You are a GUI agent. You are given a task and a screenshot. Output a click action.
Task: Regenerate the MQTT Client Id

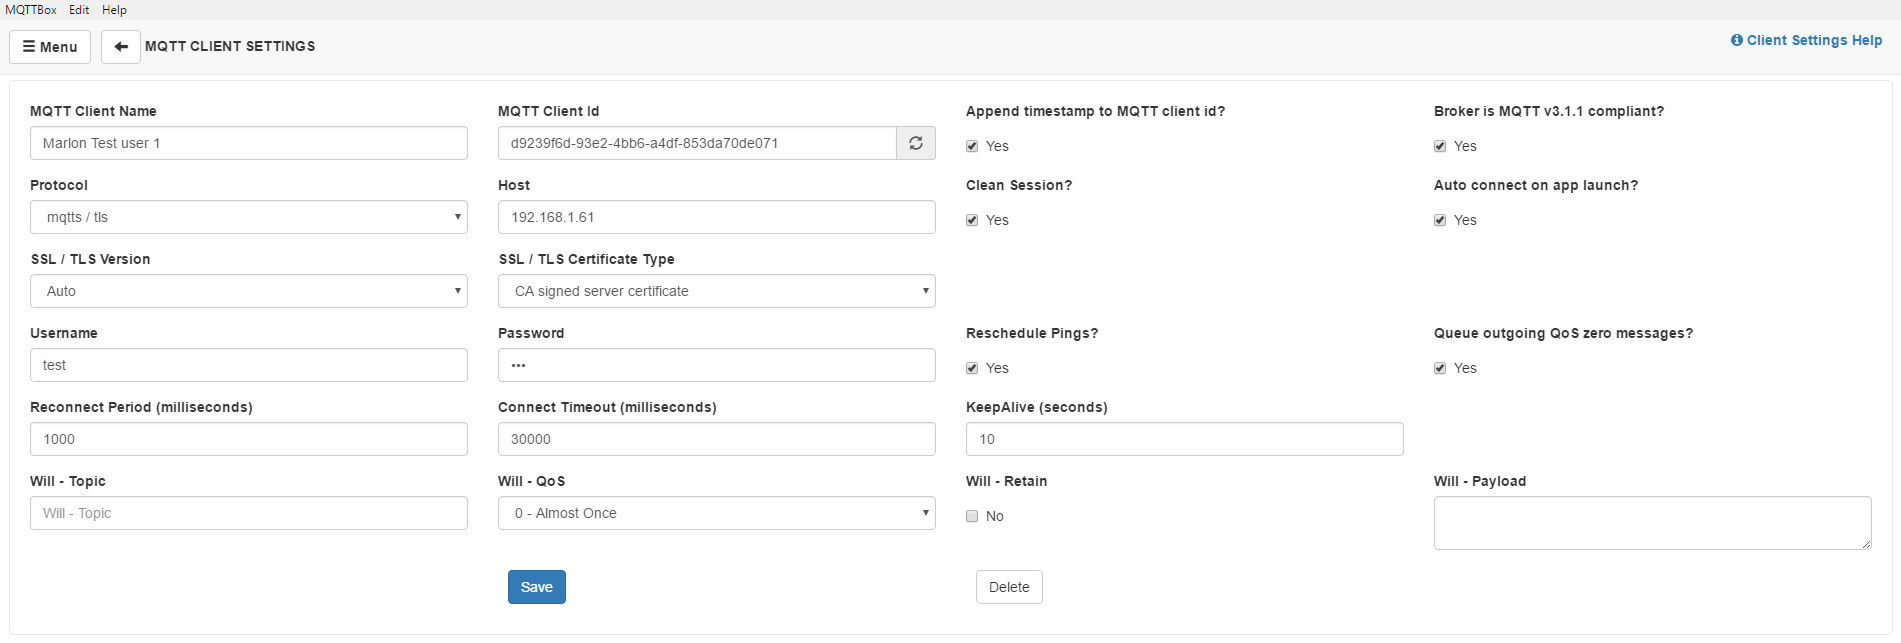tap(915, 143)
